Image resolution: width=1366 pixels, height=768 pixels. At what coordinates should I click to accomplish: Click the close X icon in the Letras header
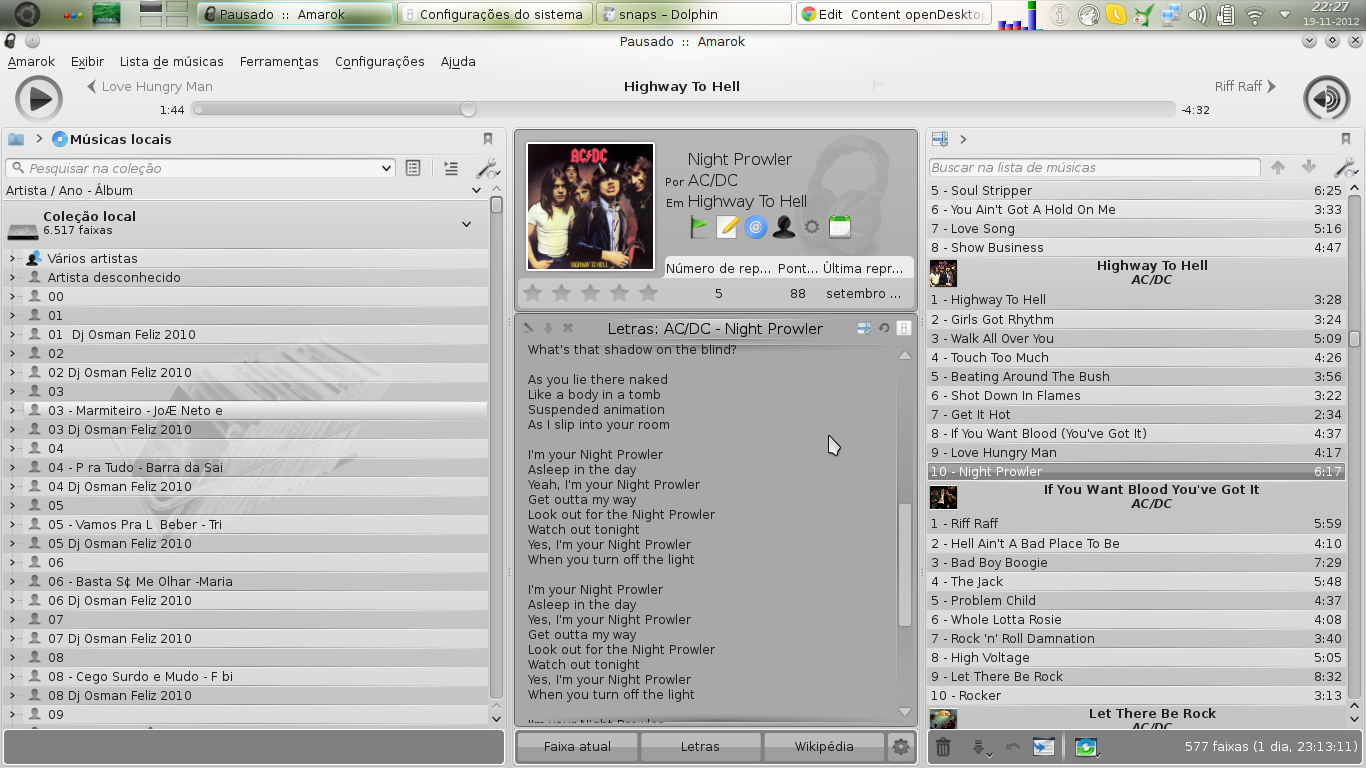[x=568, y=328]
